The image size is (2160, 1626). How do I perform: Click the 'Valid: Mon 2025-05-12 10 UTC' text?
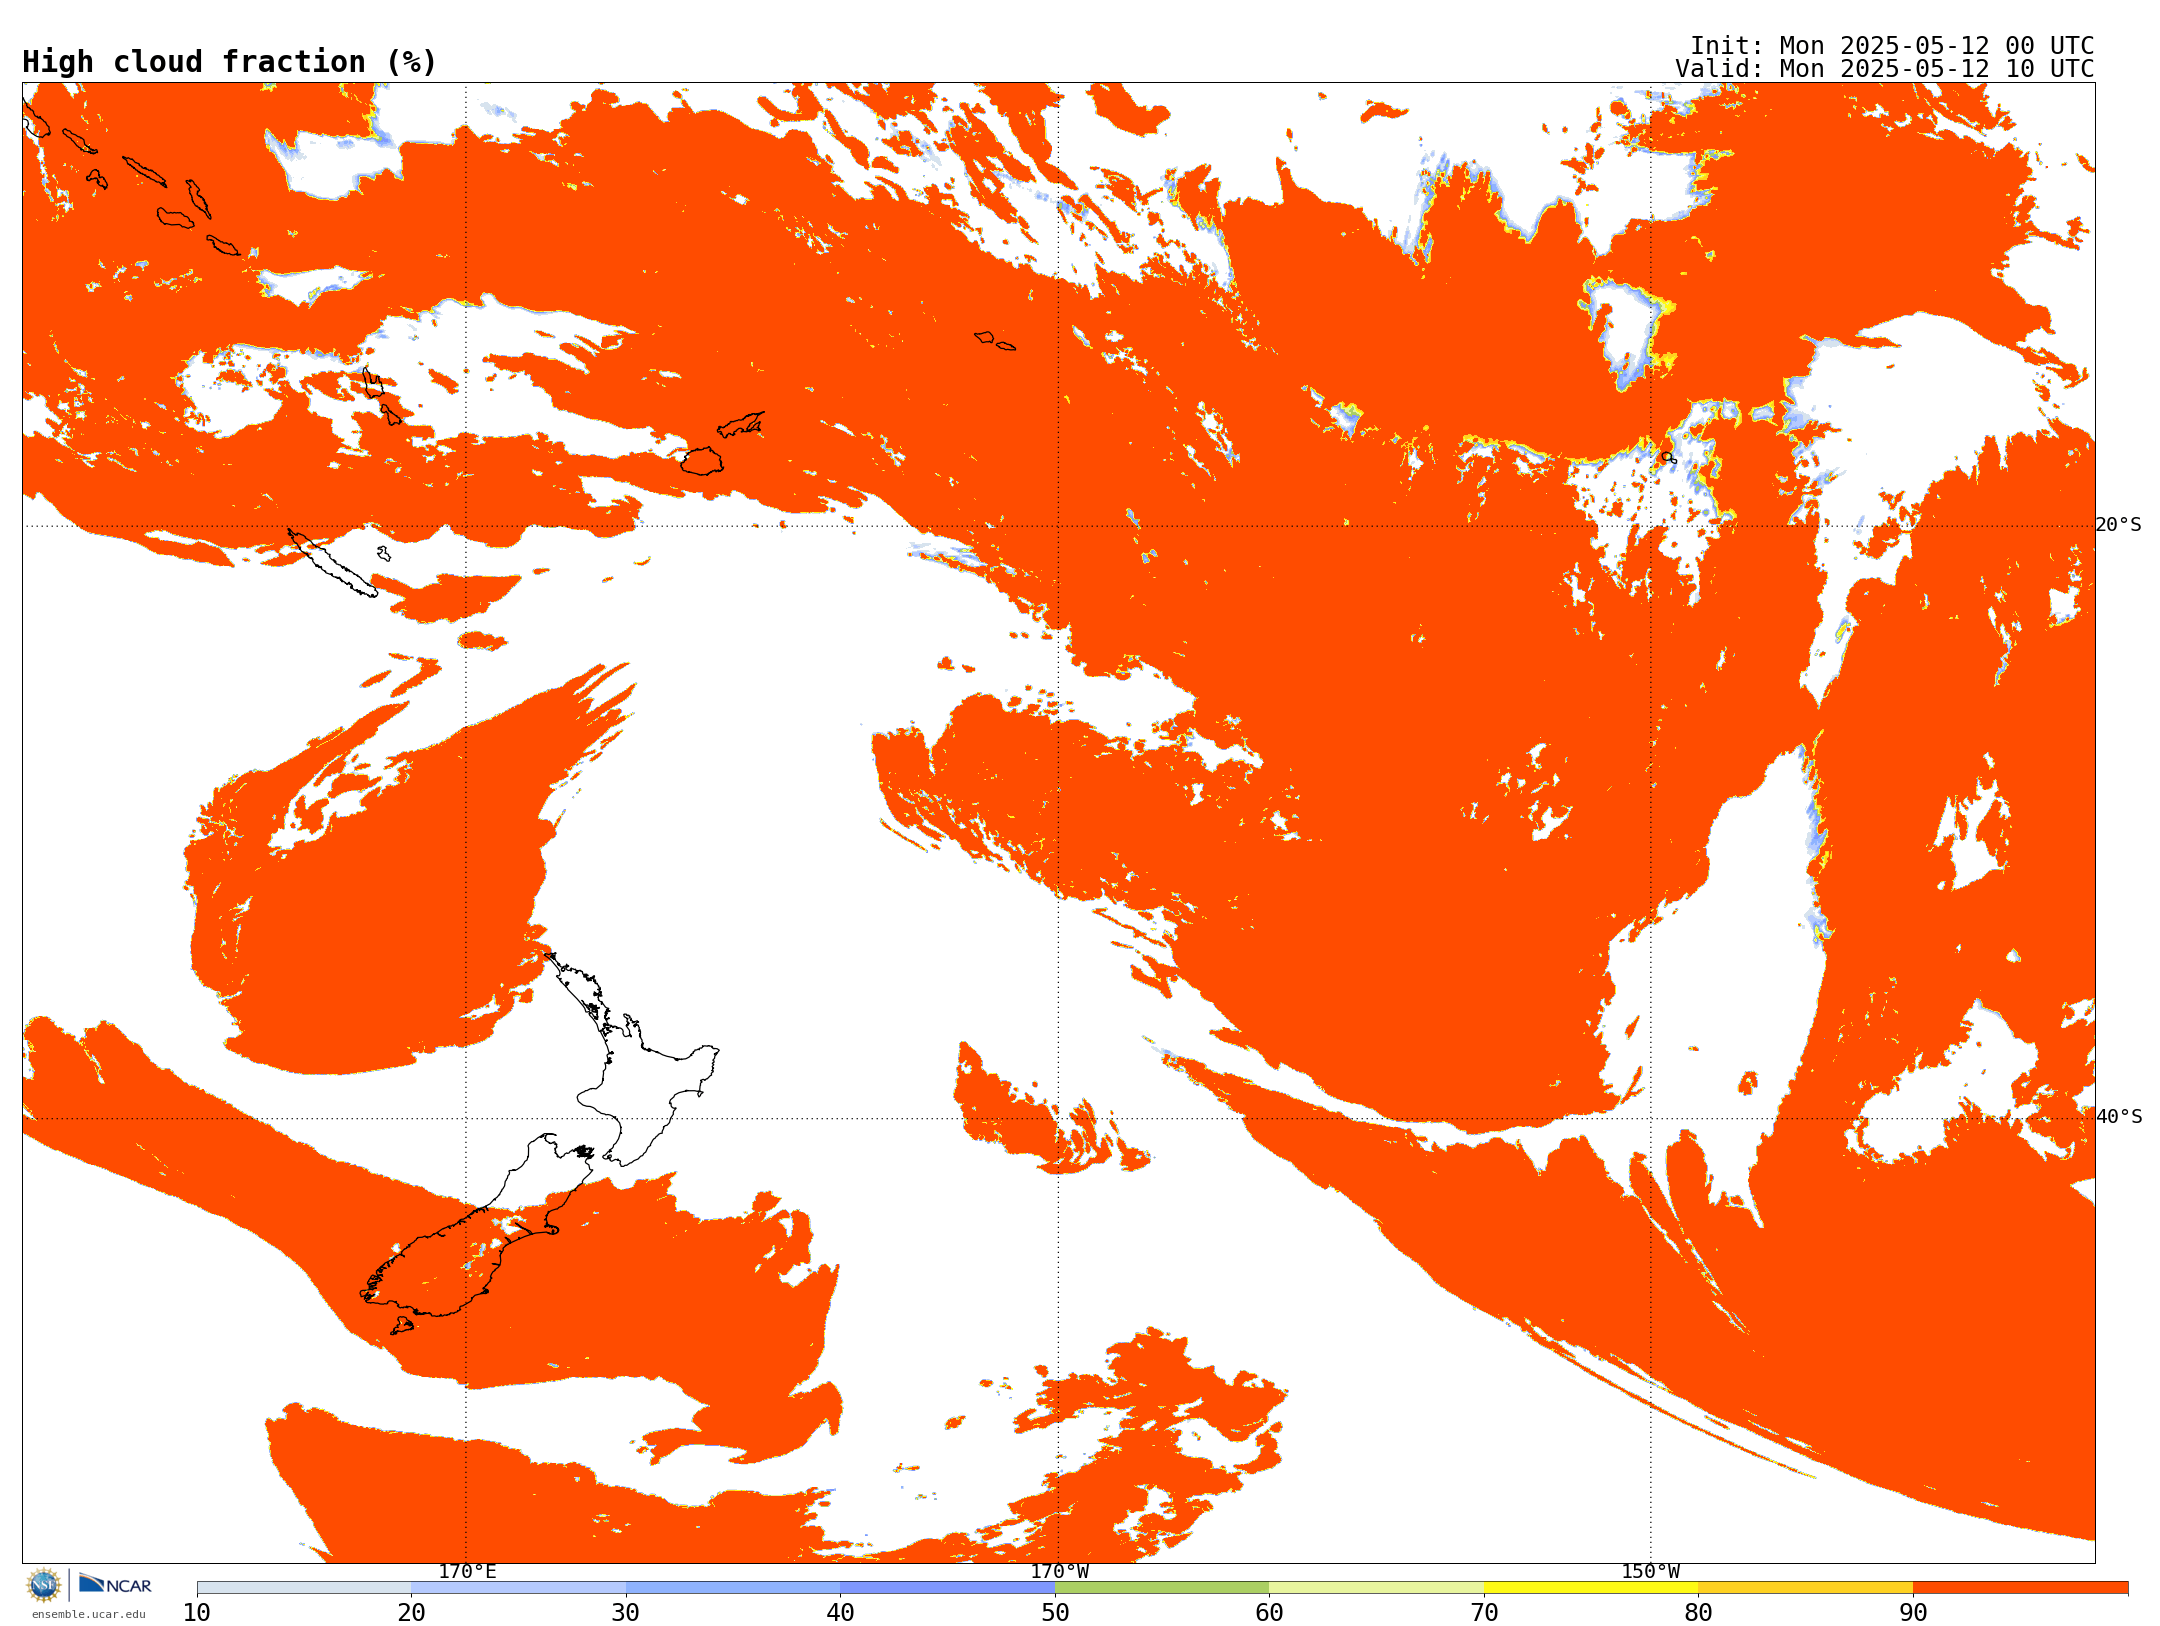click(1885, 69)
